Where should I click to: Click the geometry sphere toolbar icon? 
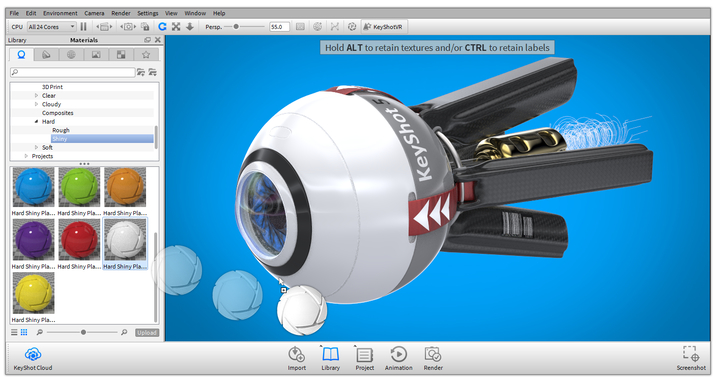(317, 27)
